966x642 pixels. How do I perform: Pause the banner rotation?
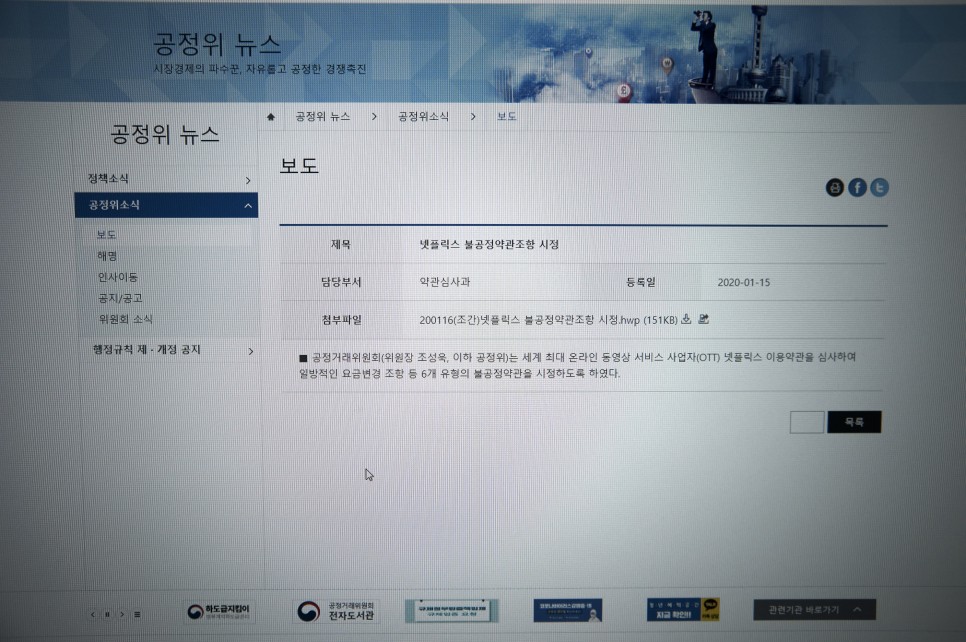point(107,614)
